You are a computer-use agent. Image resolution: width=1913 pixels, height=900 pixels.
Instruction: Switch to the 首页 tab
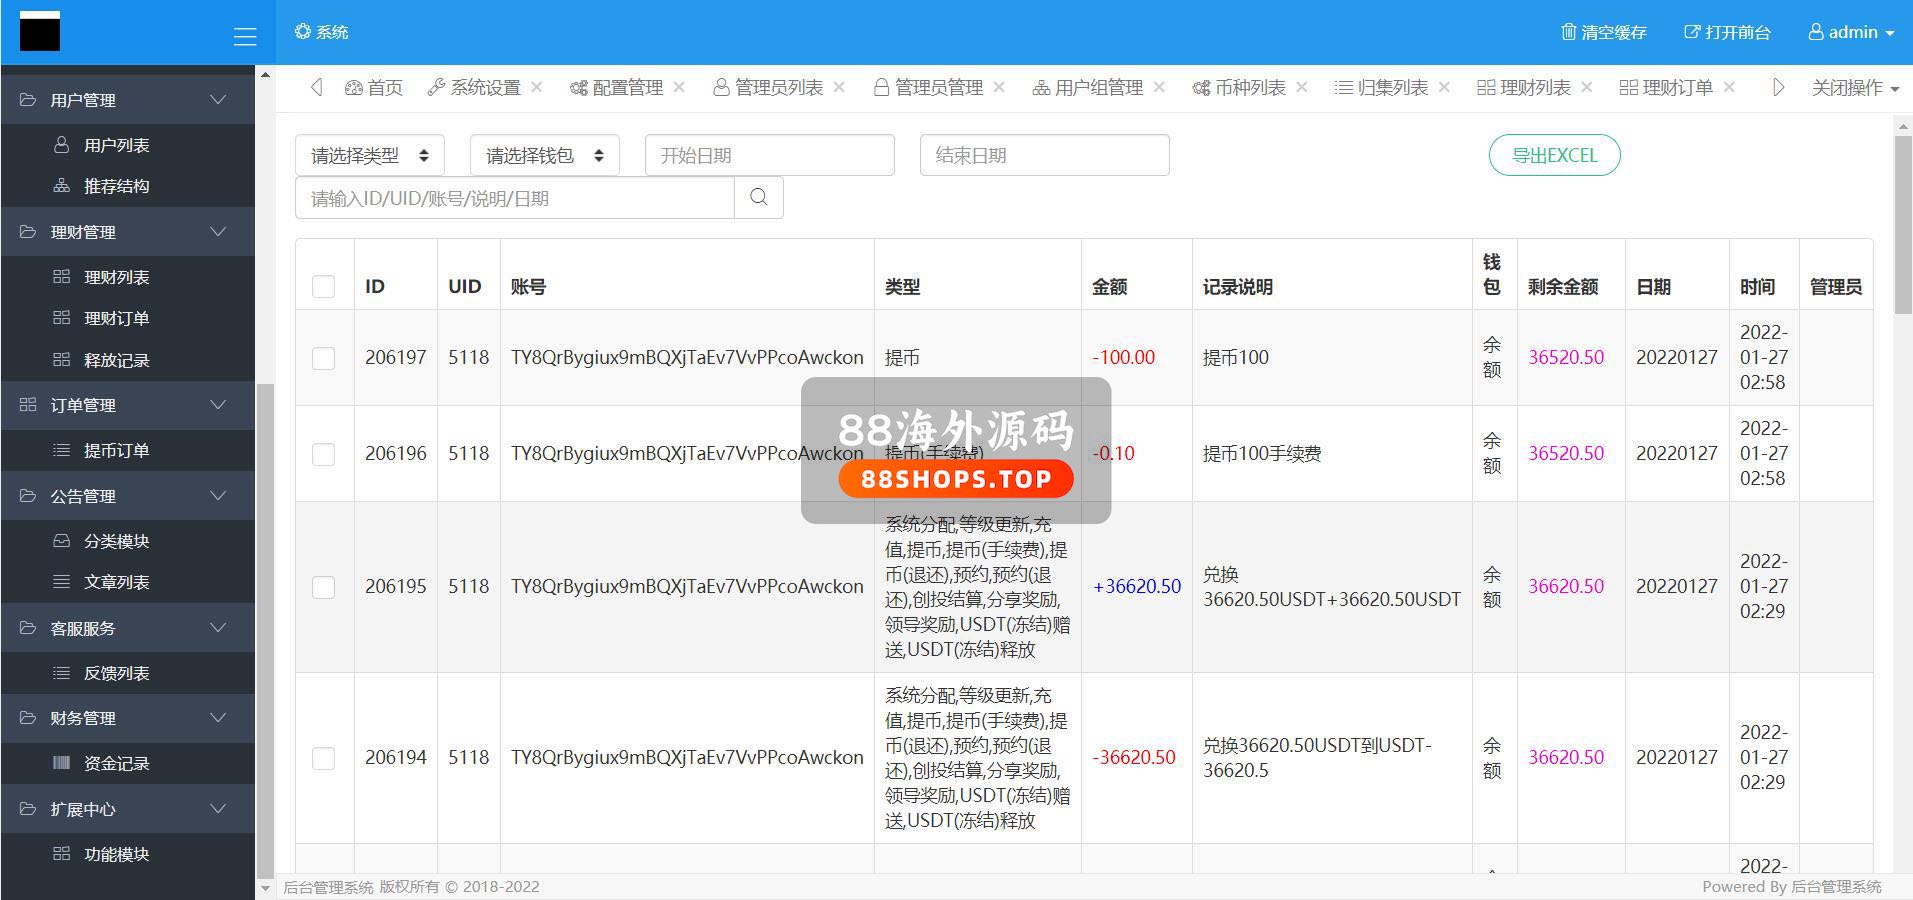point(374,87)
